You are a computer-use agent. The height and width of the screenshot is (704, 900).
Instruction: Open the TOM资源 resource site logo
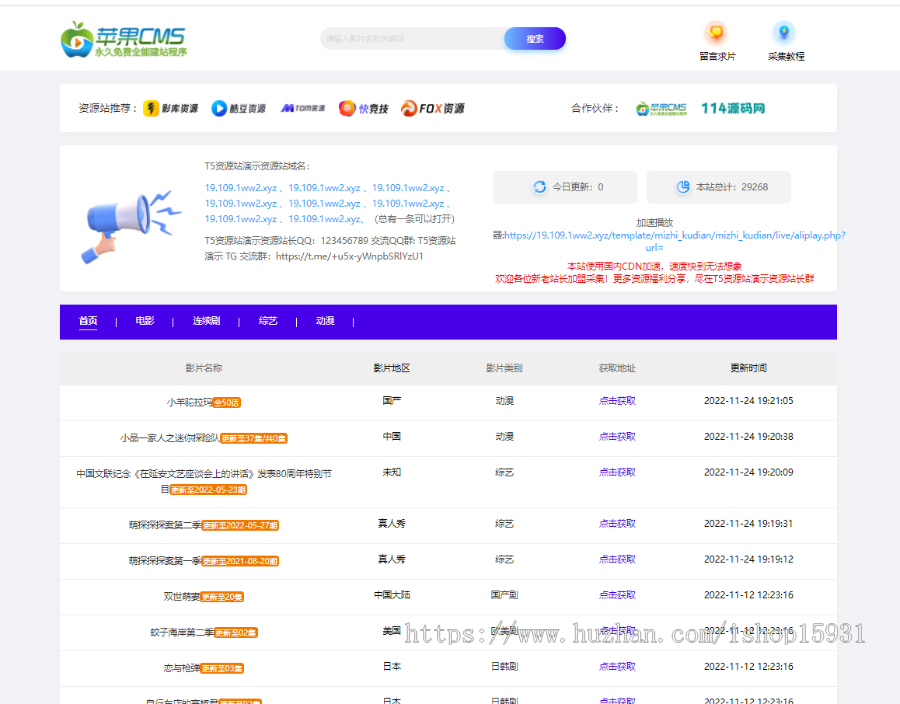tap(302, 108)
